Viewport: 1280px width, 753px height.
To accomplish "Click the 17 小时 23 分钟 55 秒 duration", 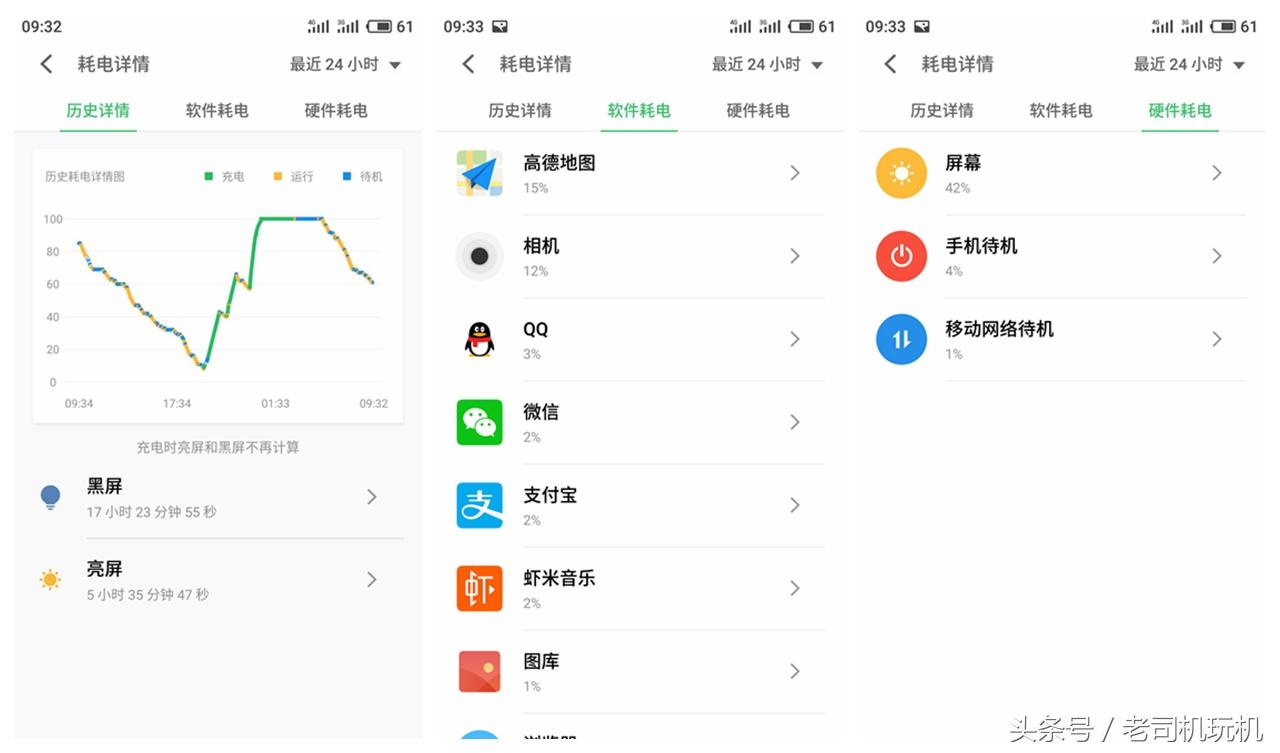I will click(x=151, y=512).
